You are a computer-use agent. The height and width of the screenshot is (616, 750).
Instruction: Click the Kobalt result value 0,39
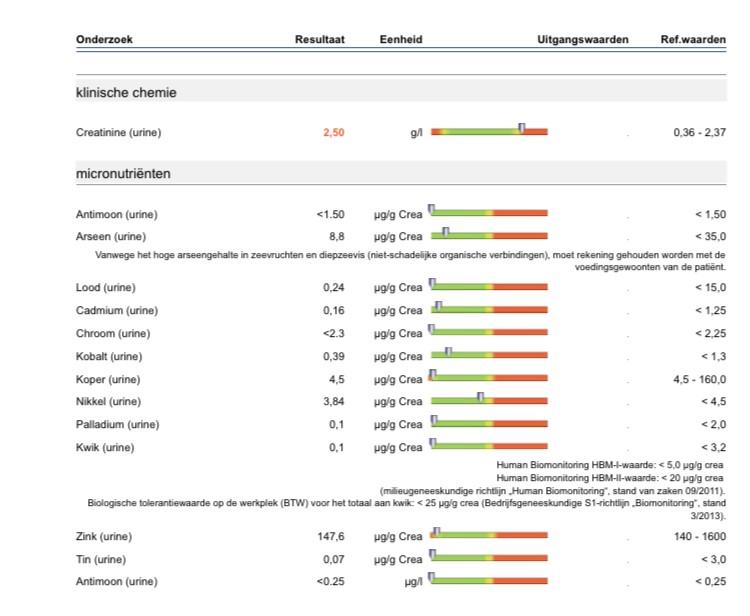point(333,356)
